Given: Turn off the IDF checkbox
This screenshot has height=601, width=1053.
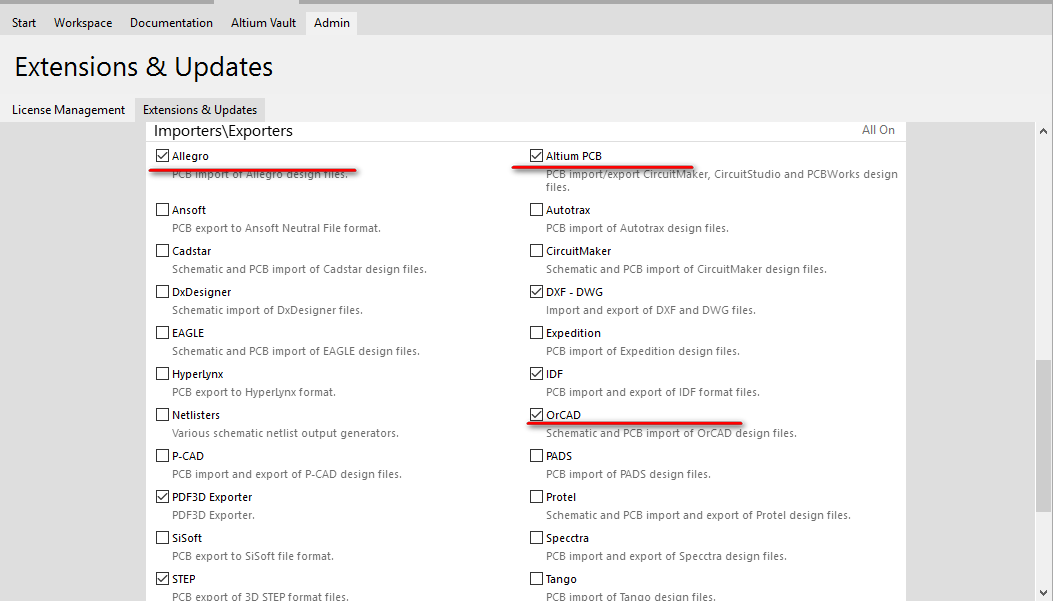Looking at the screenshot, I should (x=537, y=374).
